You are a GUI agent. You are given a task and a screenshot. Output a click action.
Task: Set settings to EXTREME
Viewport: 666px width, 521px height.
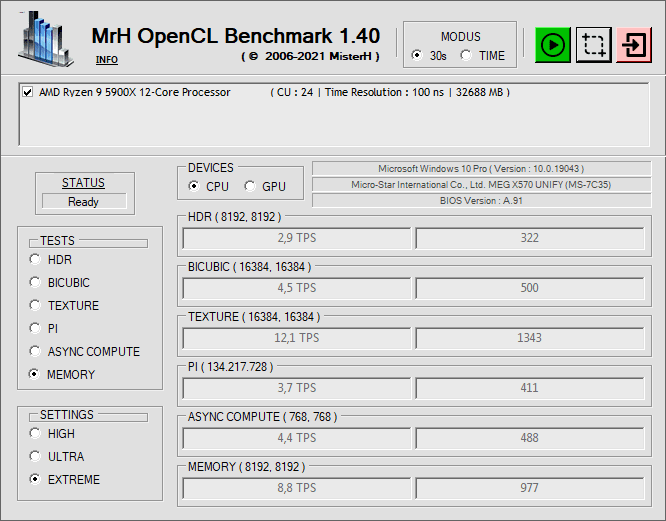tap(35, 479)
